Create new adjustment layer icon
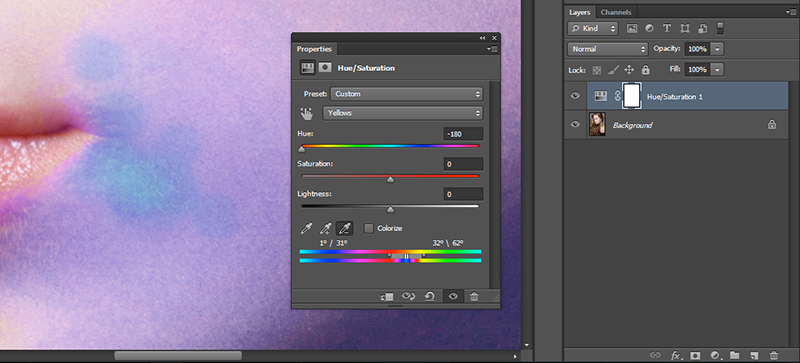This screenshot has width=800, height=363. (715, 355)
